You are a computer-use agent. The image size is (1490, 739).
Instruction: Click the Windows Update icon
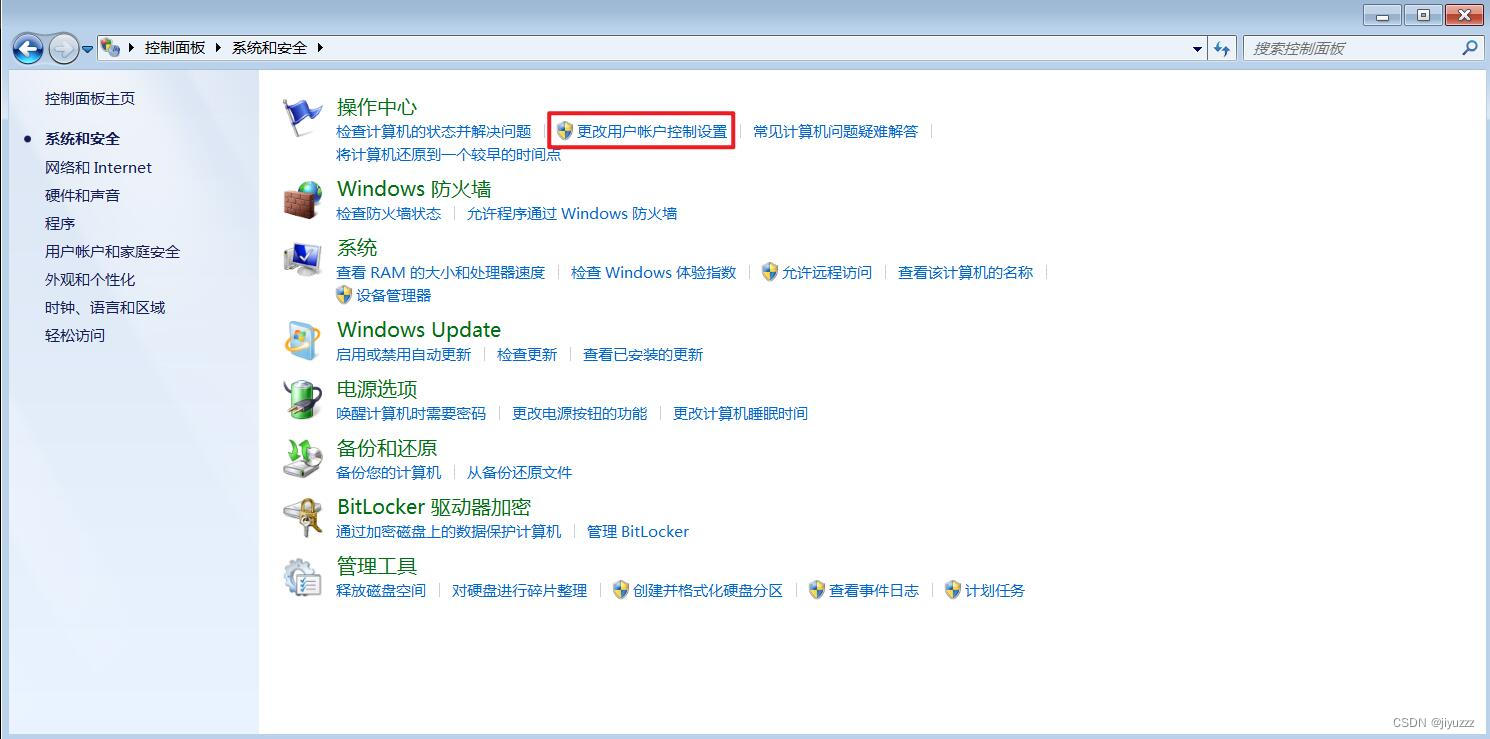pos(302,341)
